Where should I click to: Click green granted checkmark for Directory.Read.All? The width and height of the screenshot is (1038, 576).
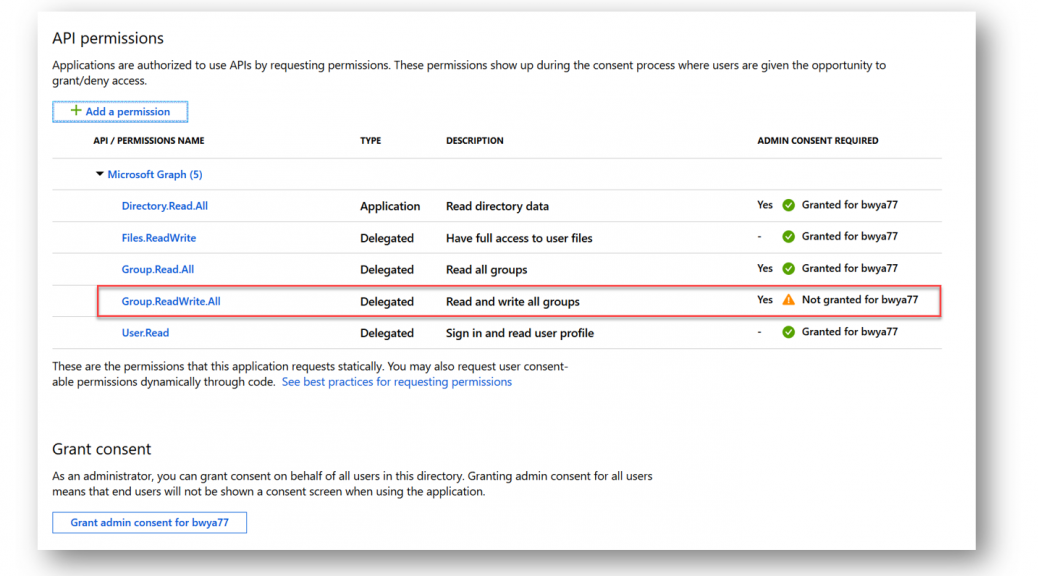click(x=788, y=205)
